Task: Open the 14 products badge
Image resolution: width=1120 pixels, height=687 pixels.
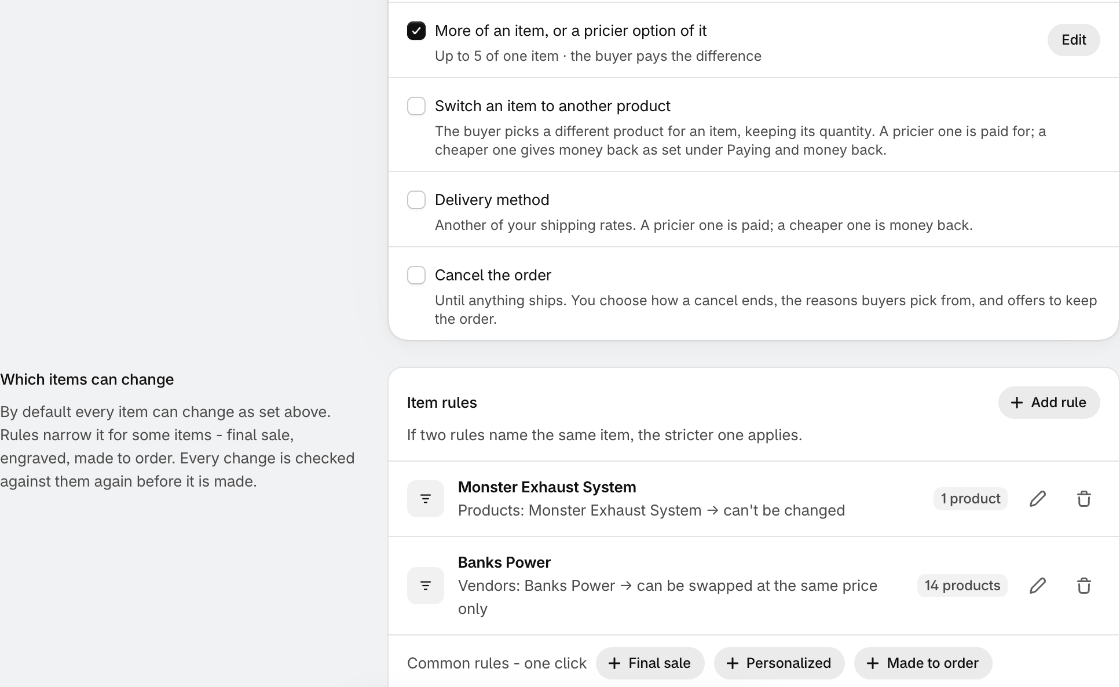Action: pos(962,586)
